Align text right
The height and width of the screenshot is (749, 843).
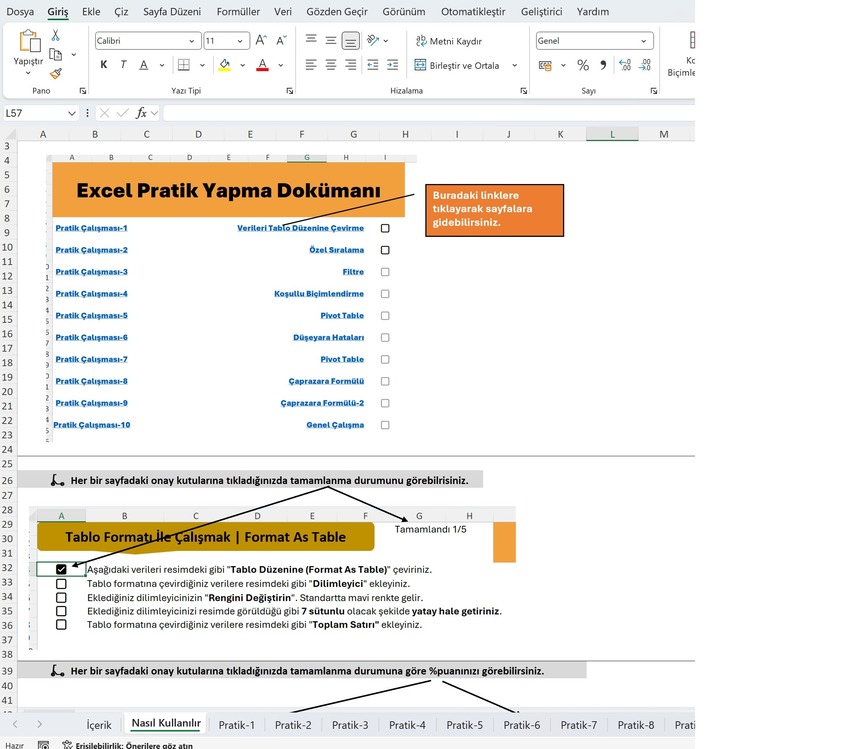point(351,65)
